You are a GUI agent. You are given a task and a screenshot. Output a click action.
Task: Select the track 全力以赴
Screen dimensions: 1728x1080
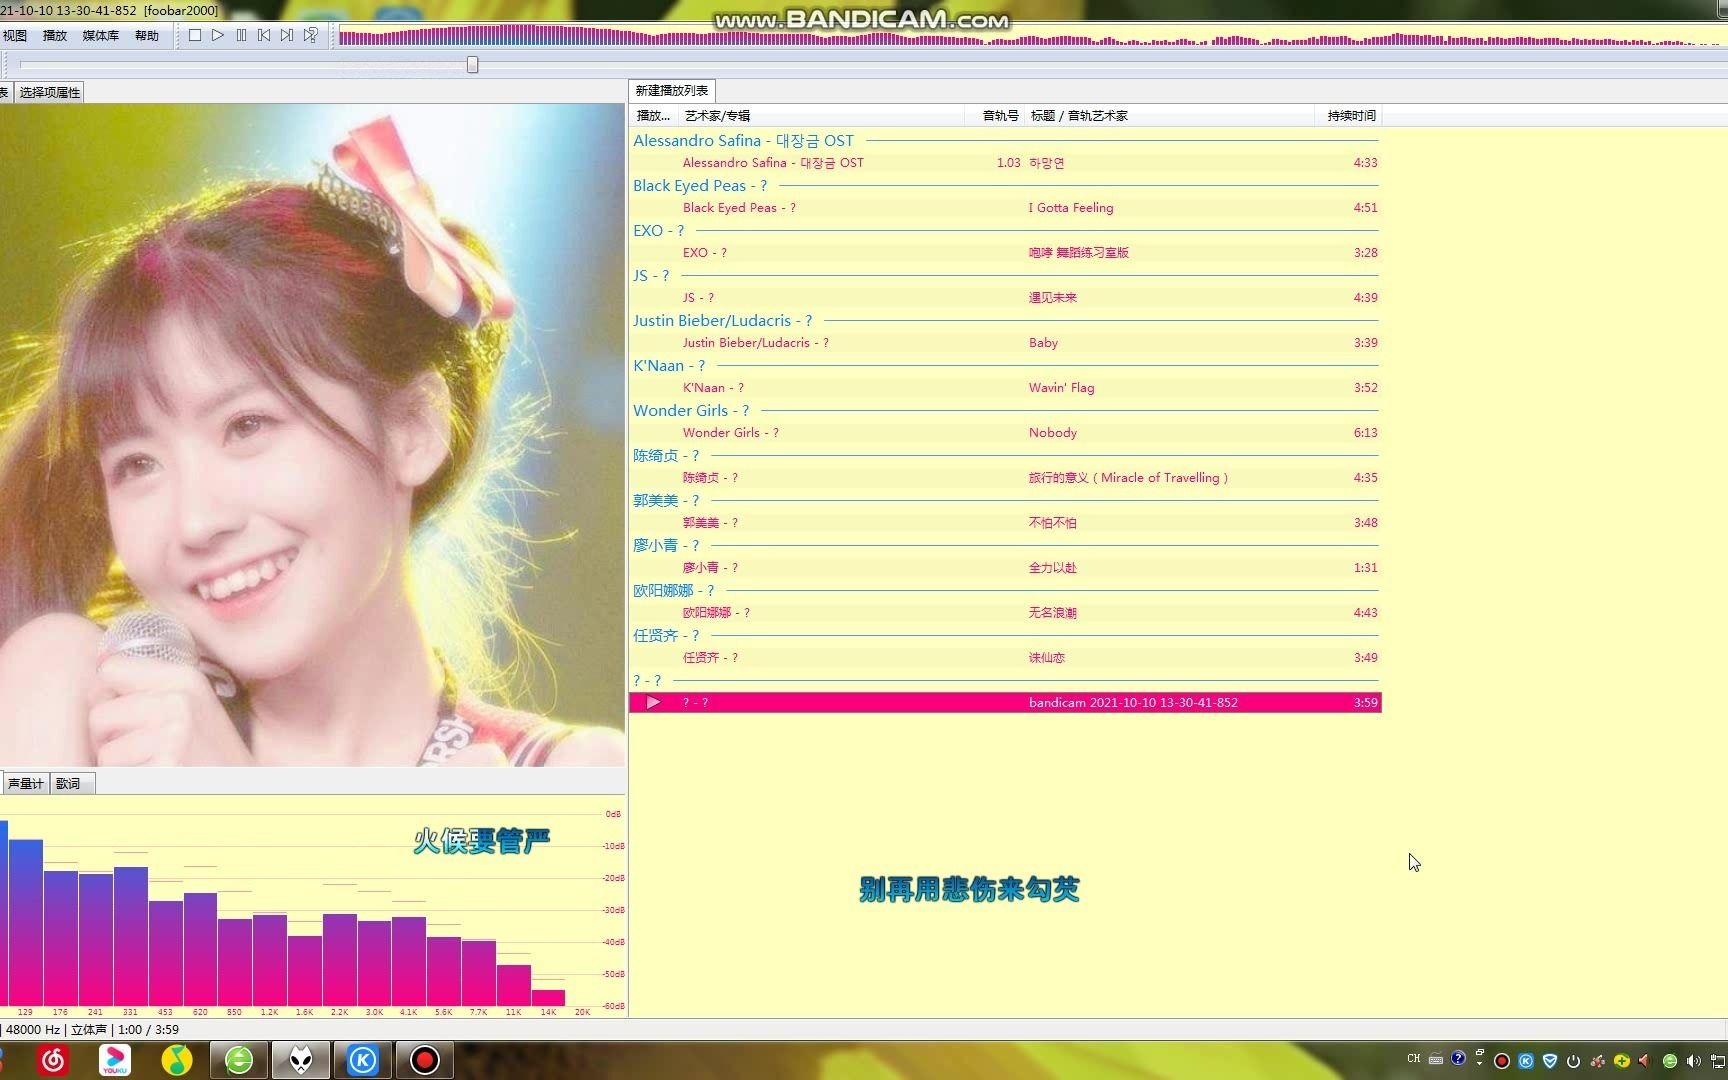click(x=1005, y=568)
